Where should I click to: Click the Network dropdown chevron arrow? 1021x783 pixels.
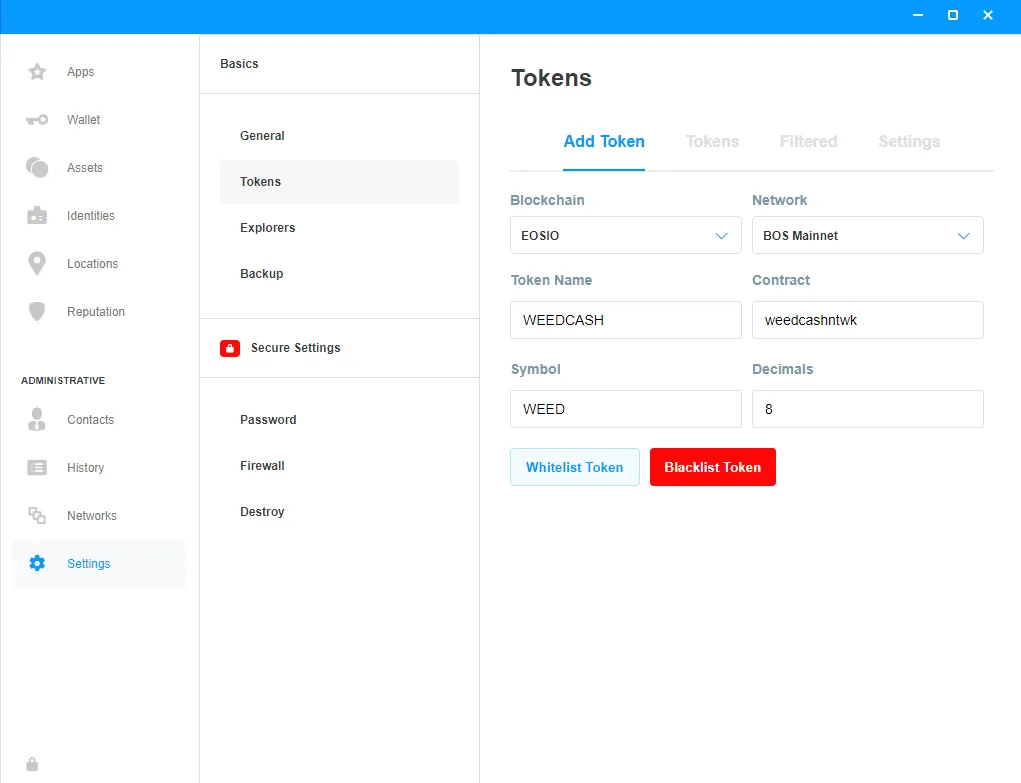pos(964,236)
